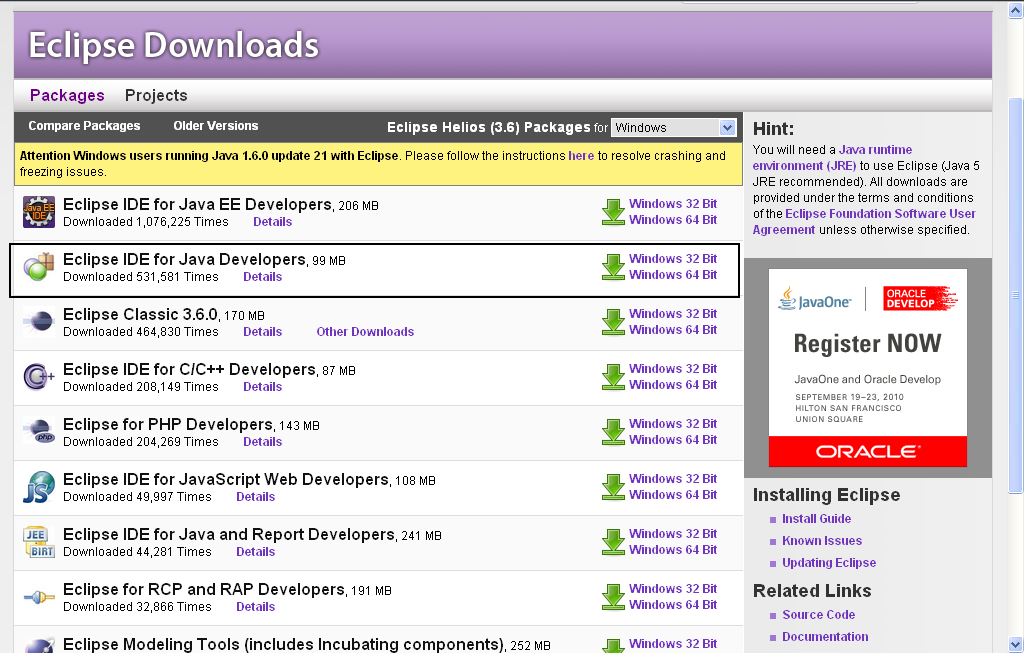Open Details for PHP Developers
1024x653 pixels.
click(263, 441)
